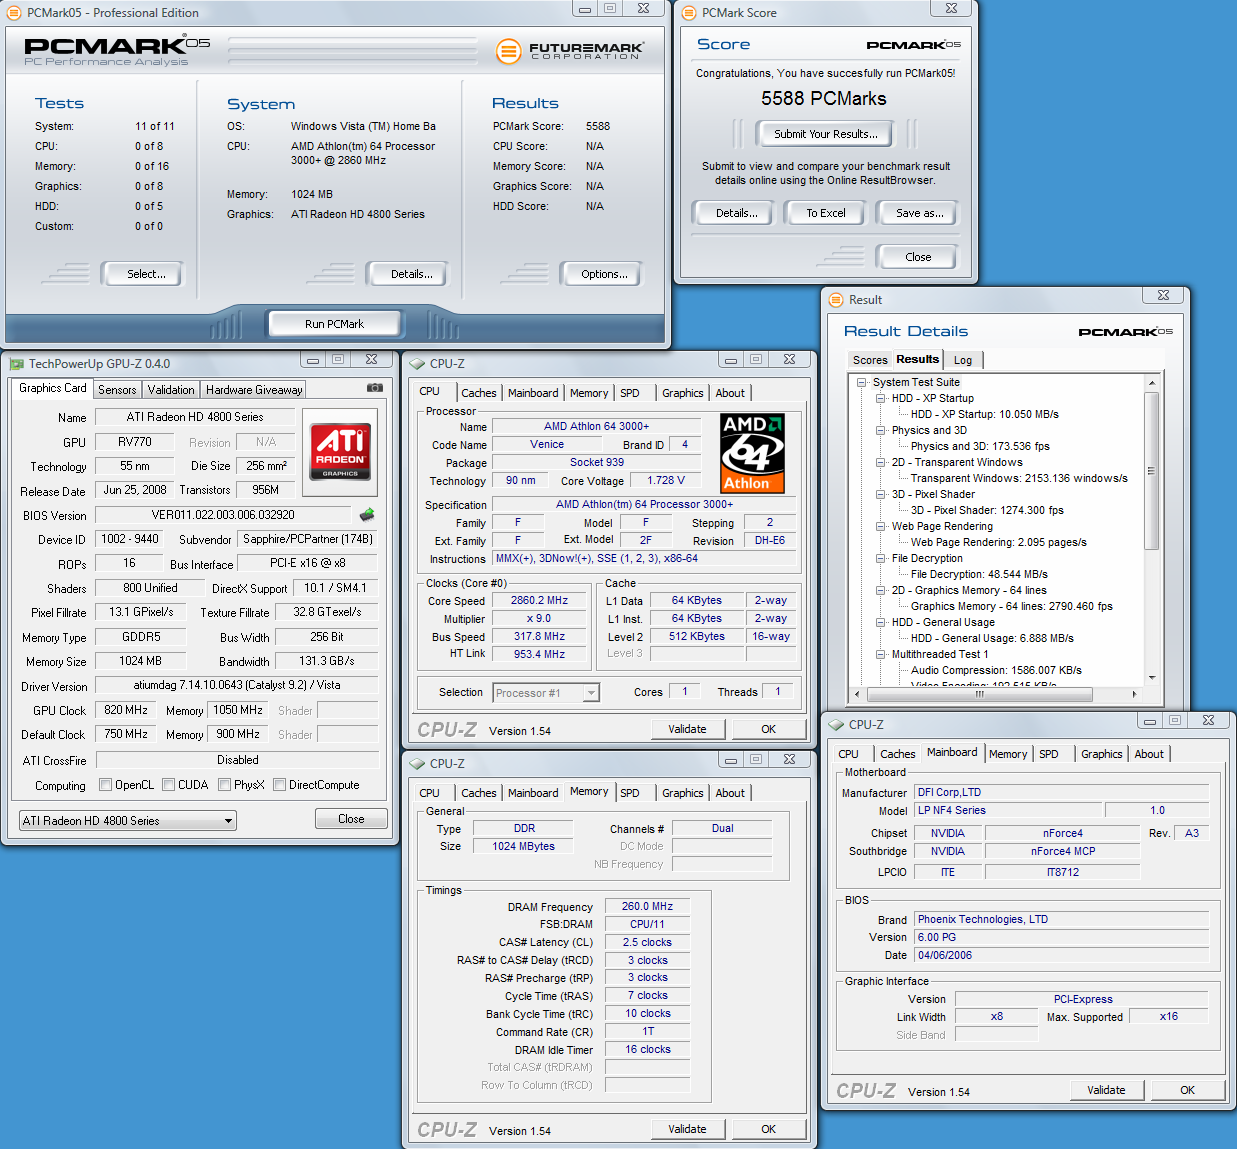
Task: Click Close button in PCMark Score window
Action: pyautogui.click(x=918, y=257)
